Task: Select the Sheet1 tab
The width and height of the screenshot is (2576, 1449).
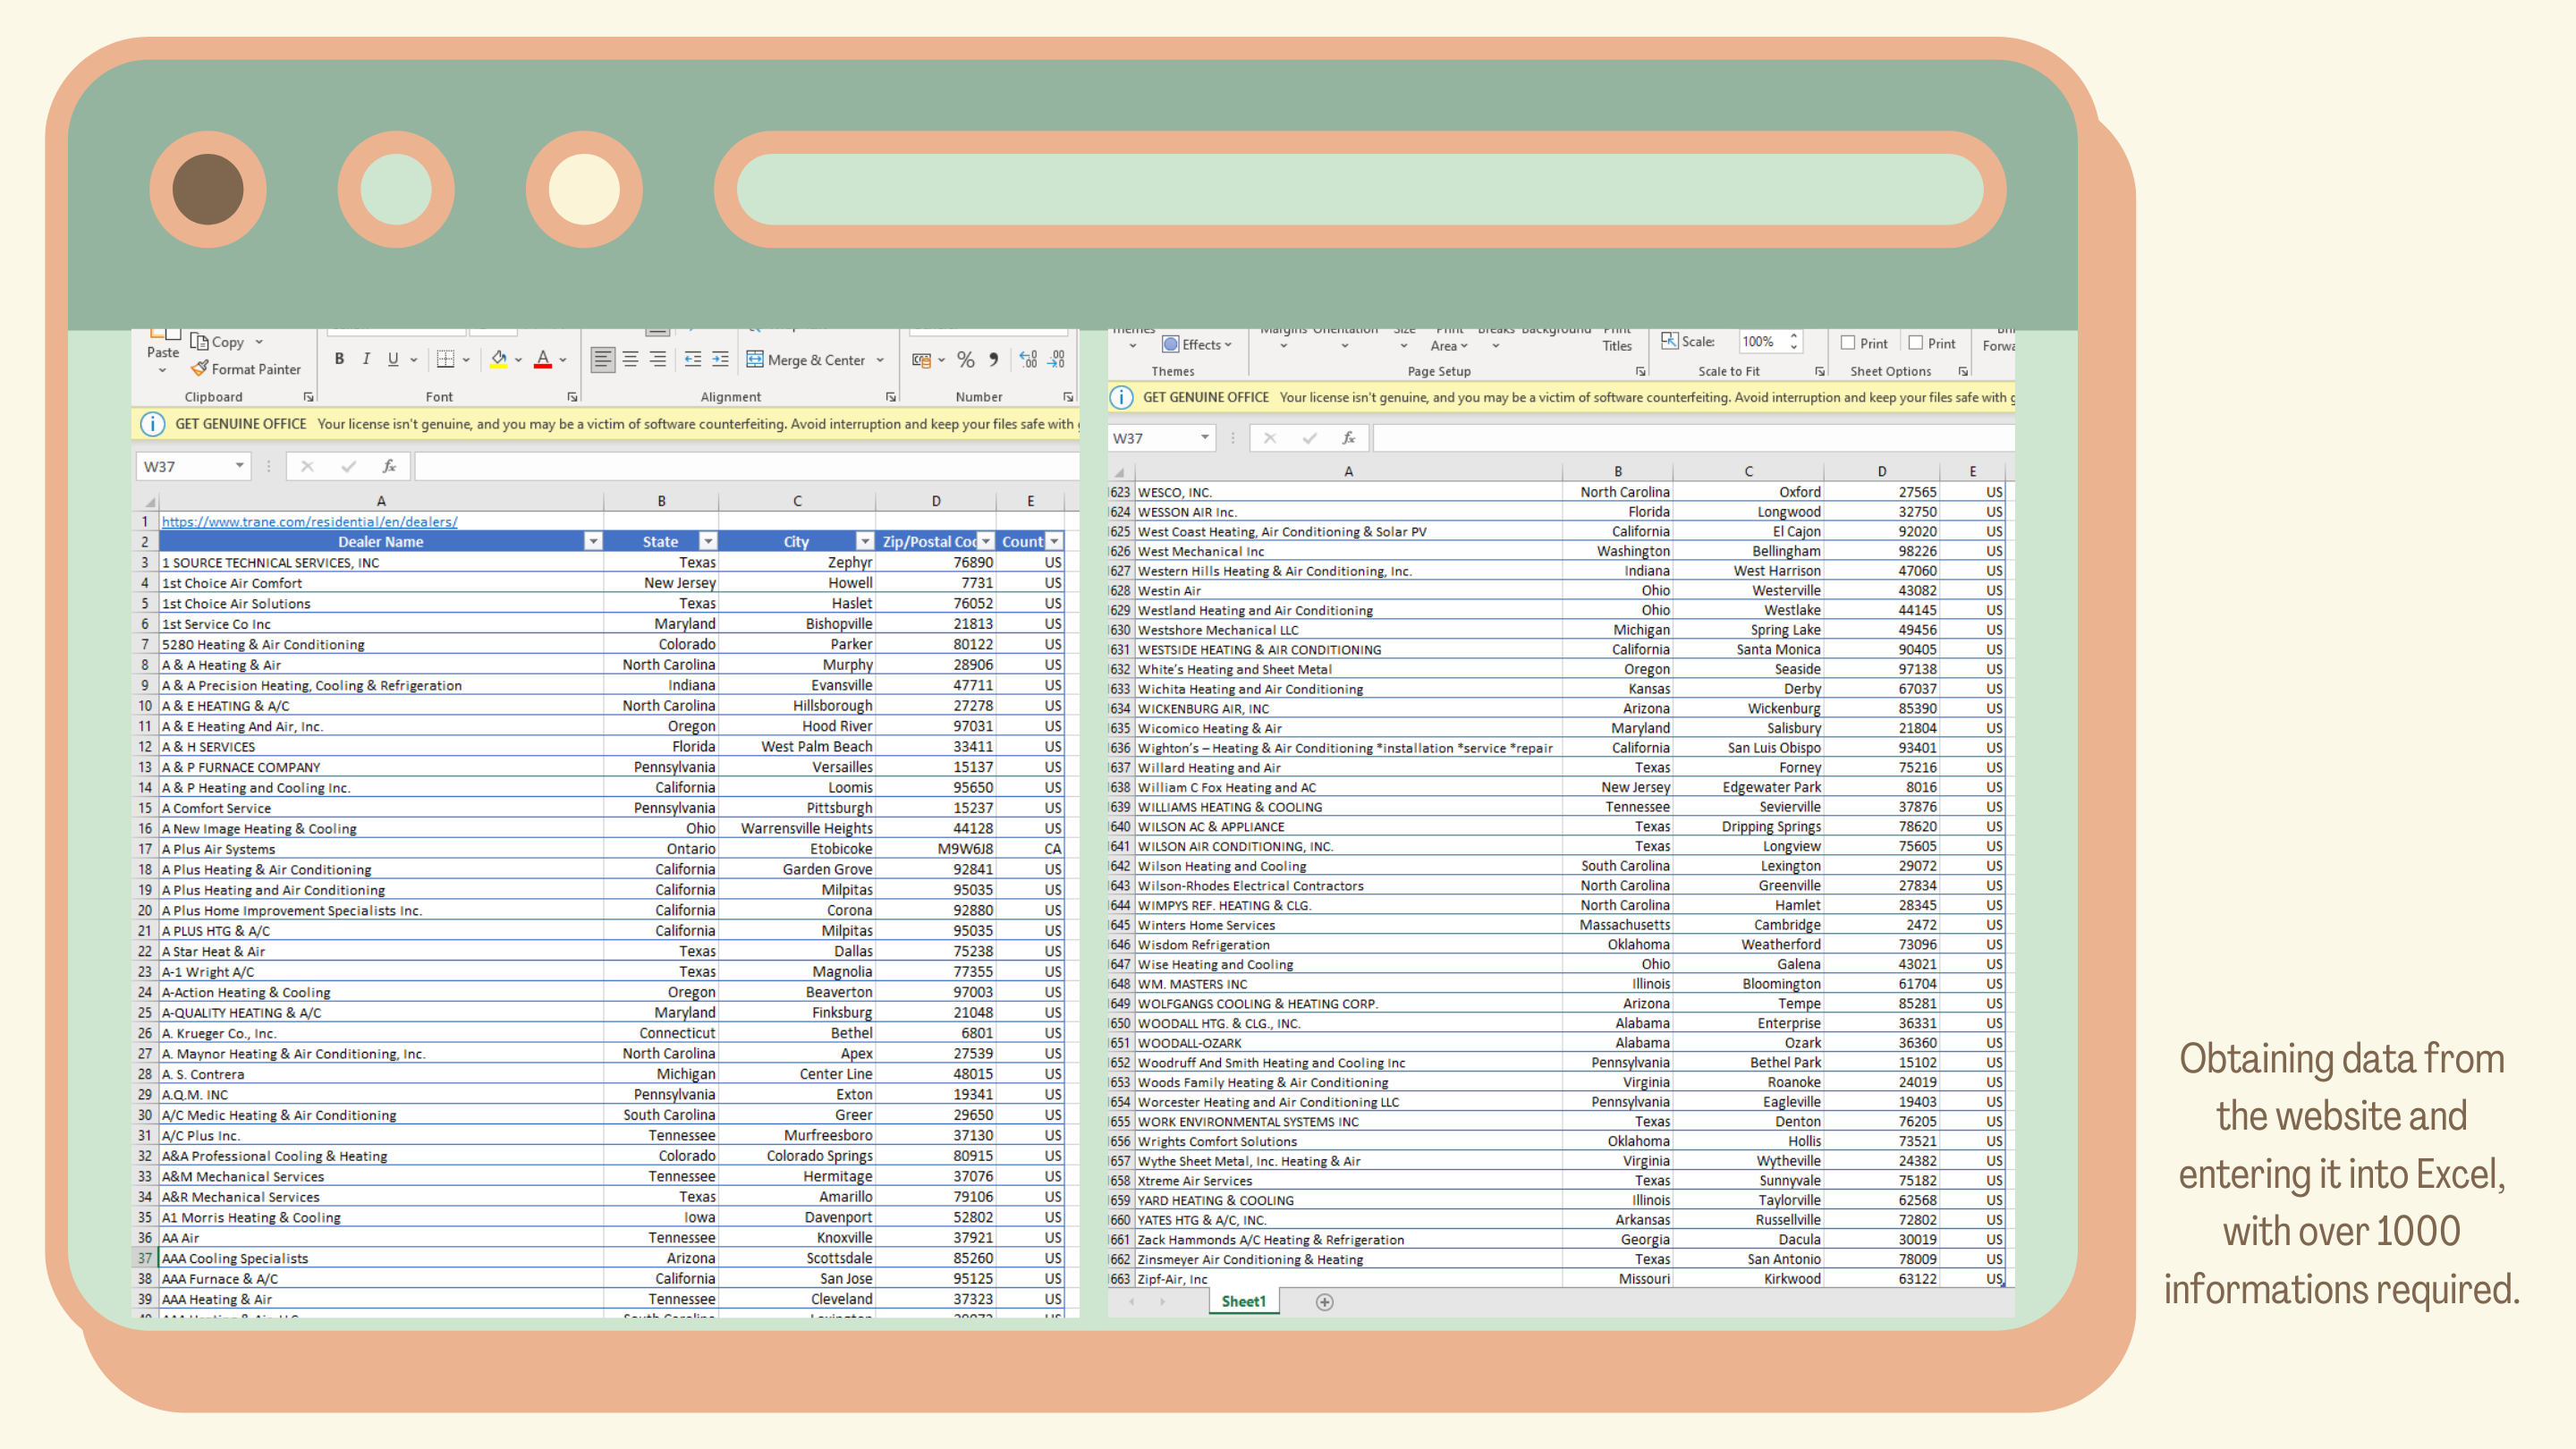Action: click(x=1243, y=1301)
